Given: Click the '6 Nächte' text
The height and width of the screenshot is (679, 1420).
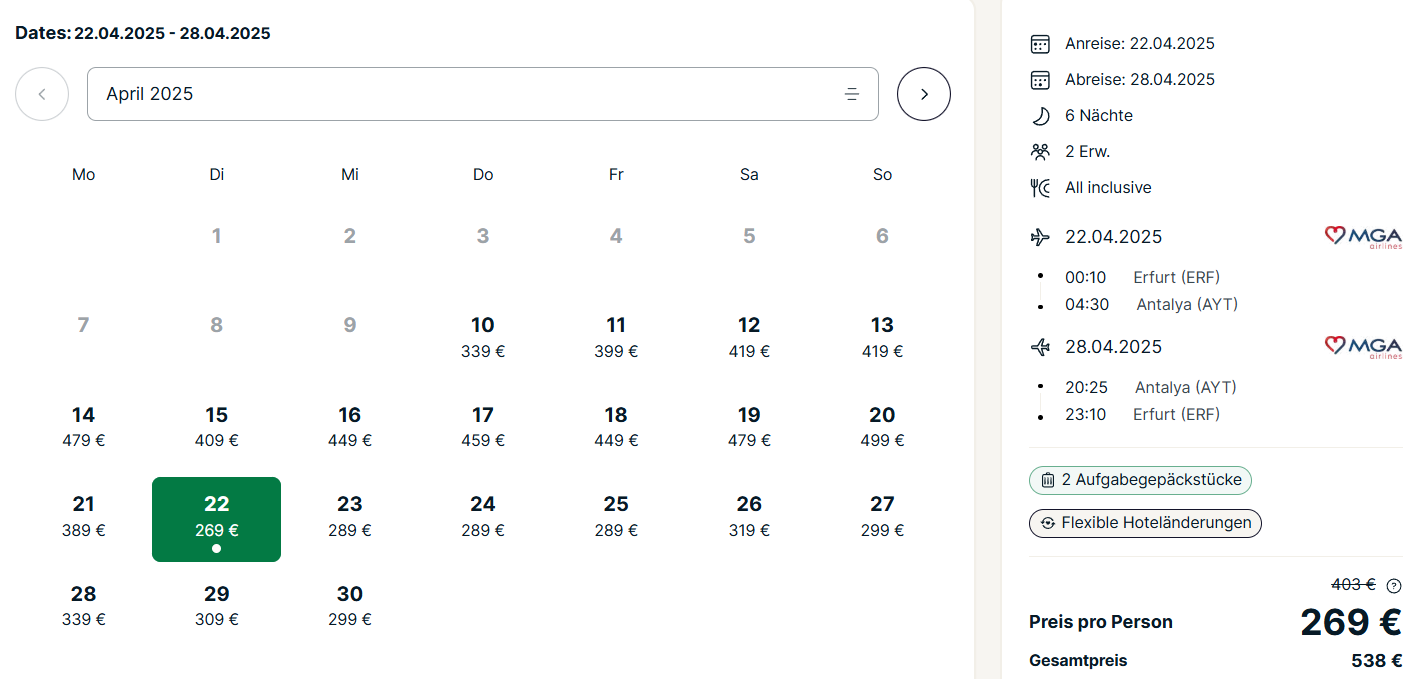Looking at the screenshot, I should (1099, 116).
